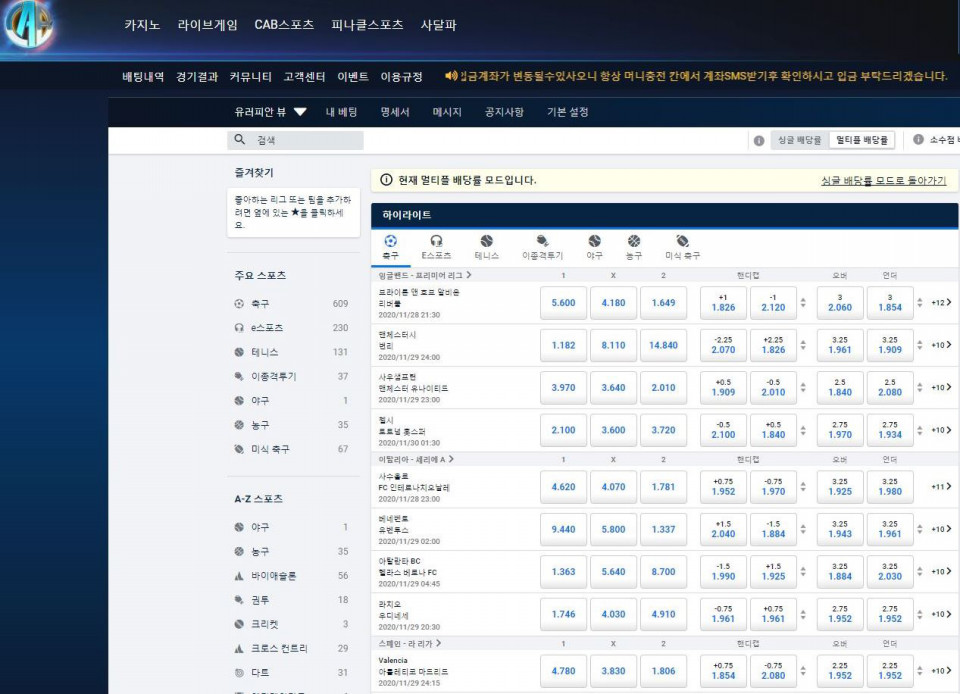Pick over 3.25 odds 1.943 베네벤토
Screen dimensions: 960x694
(840, 529)
